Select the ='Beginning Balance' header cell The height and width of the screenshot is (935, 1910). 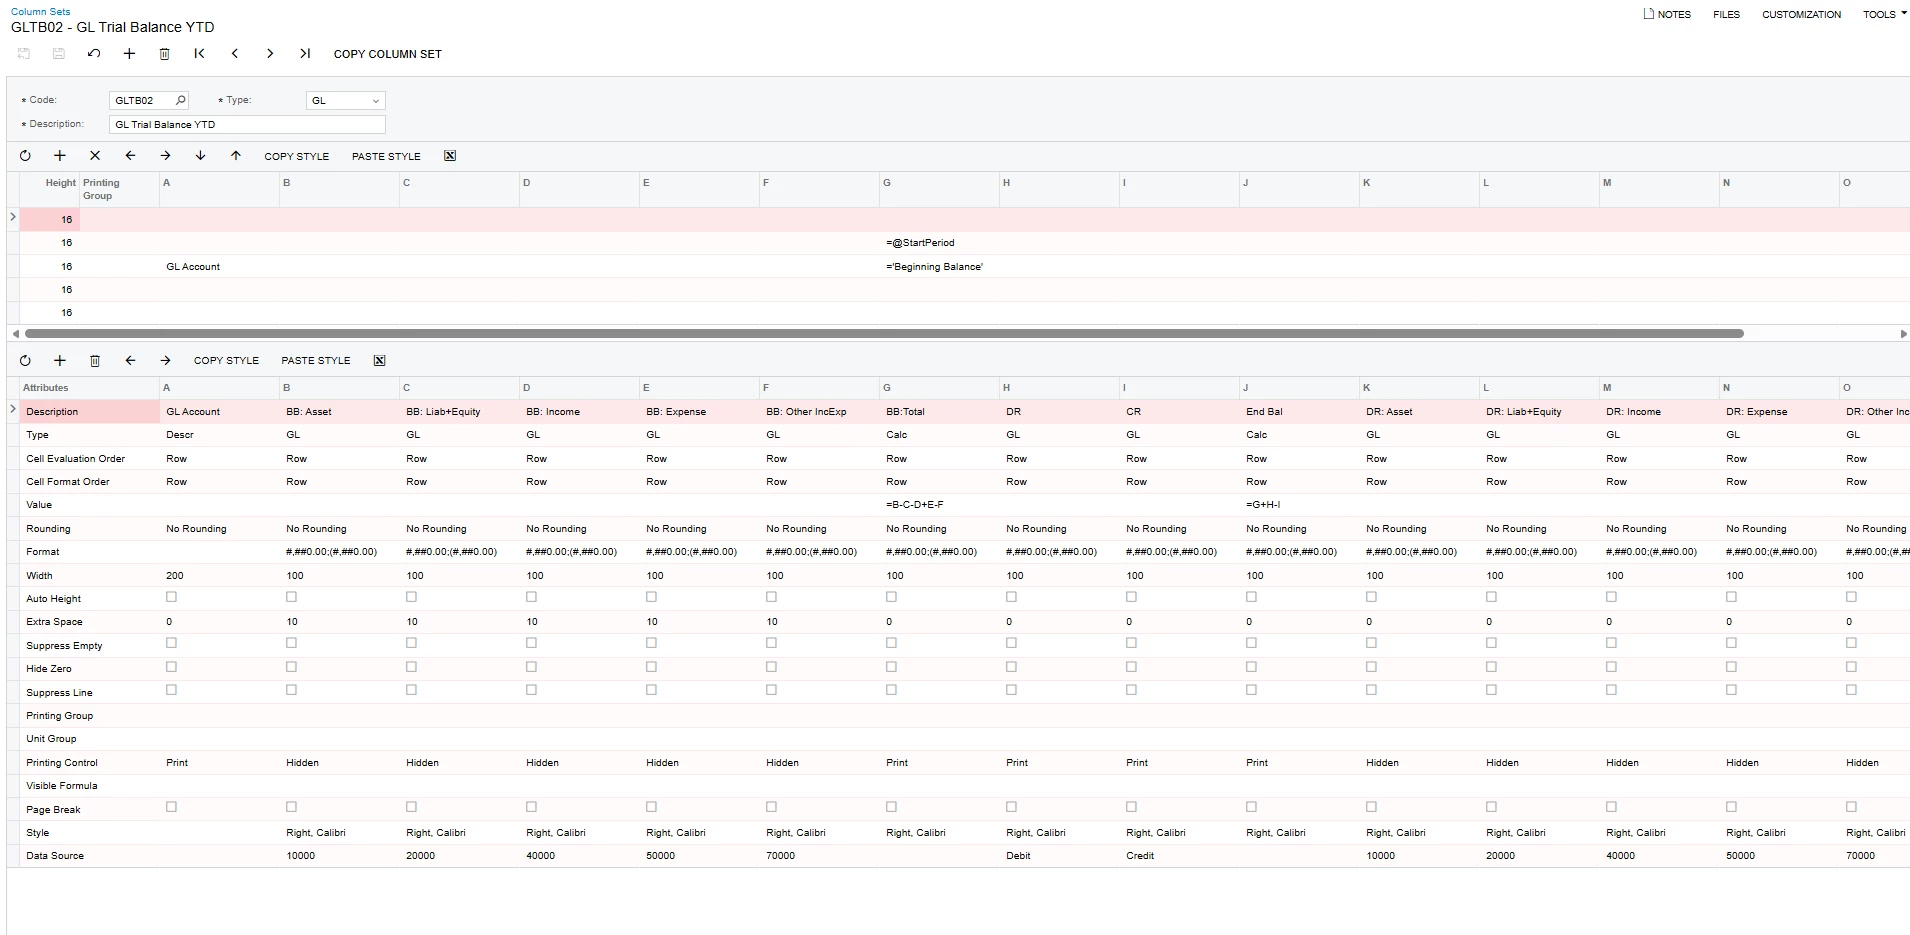pos(939,266)
